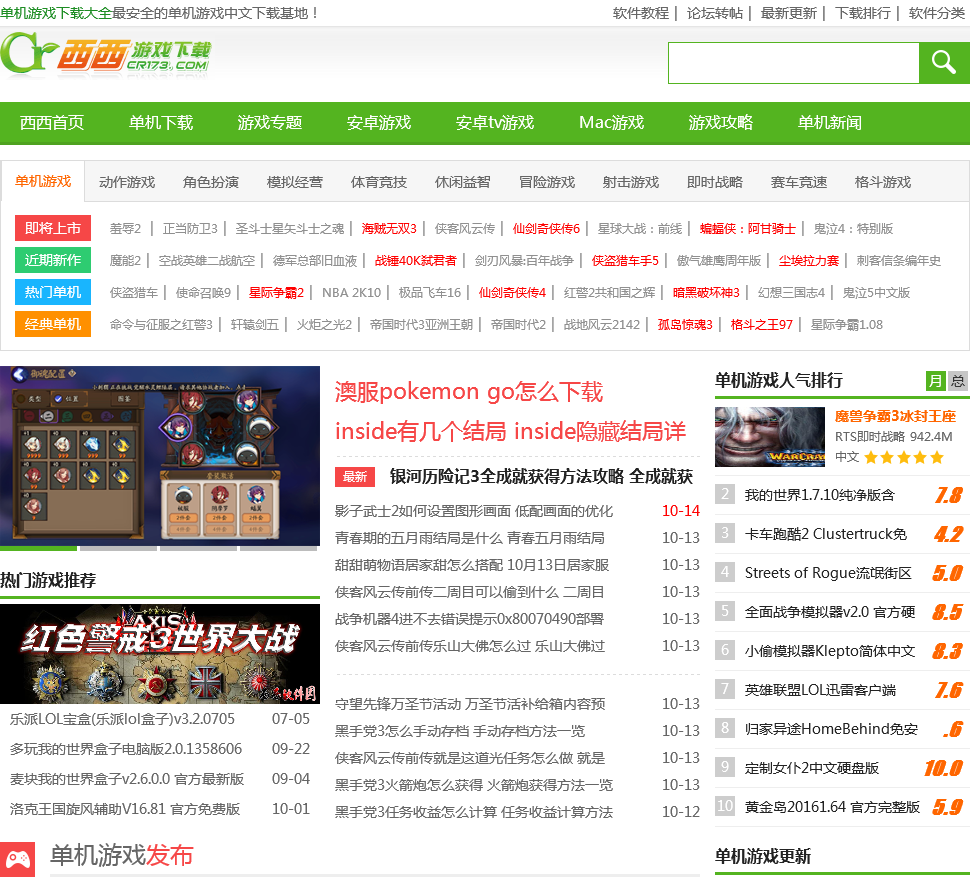The width and height of the screenshot is (970, 882).
Task: Click the red gamepad icon beside 单机游戏发布
Action: pos(18,859)
